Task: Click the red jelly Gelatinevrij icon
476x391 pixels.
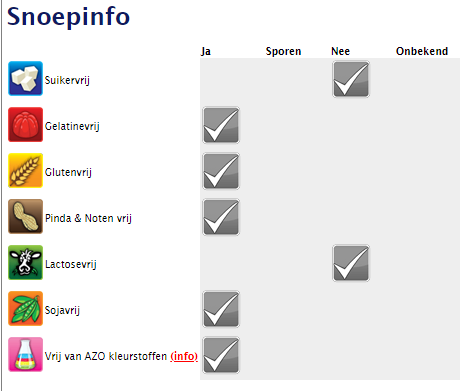Action: 25,124
